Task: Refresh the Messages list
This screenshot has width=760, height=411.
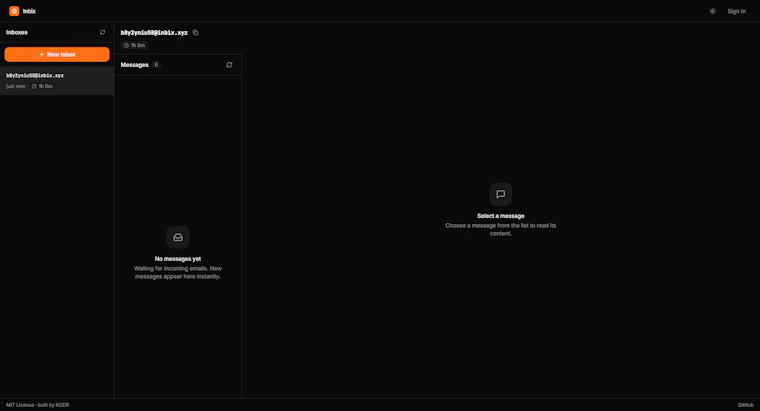Action: [229, 64]
